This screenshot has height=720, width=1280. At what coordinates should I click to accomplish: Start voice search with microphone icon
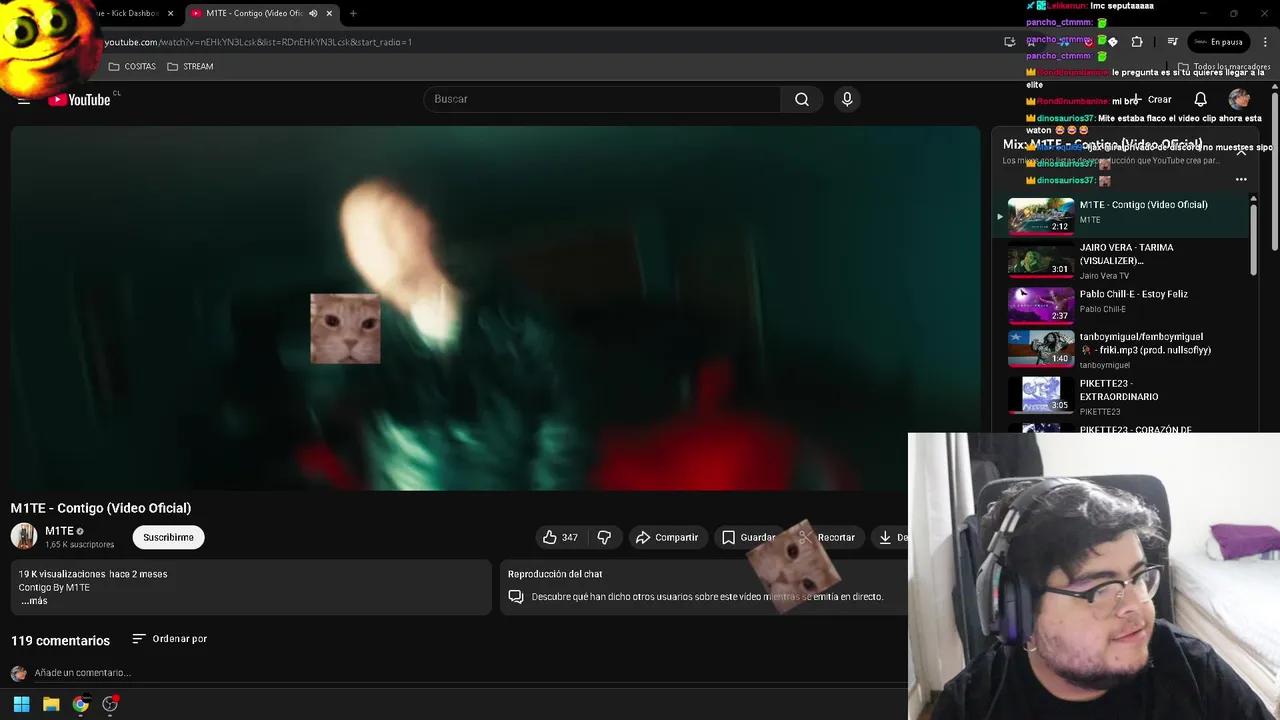[847, 99]
